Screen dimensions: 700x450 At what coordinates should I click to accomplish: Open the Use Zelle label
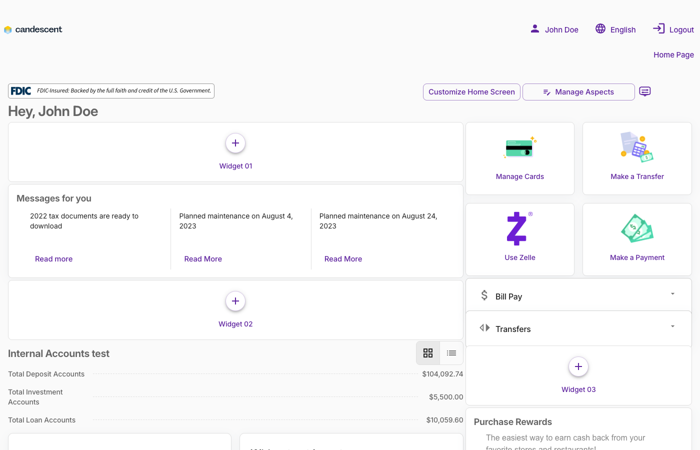point(520,258)
